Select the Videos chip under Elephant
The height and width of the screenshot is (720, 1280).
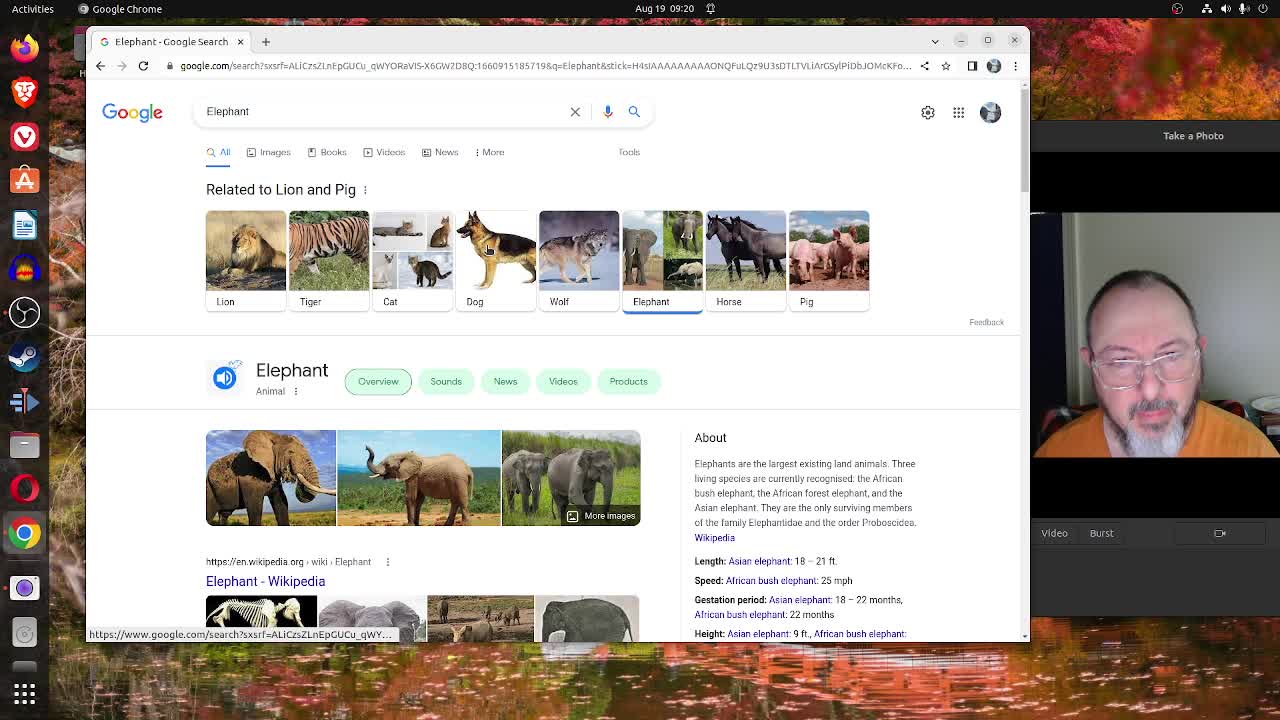tap(563, 381)
